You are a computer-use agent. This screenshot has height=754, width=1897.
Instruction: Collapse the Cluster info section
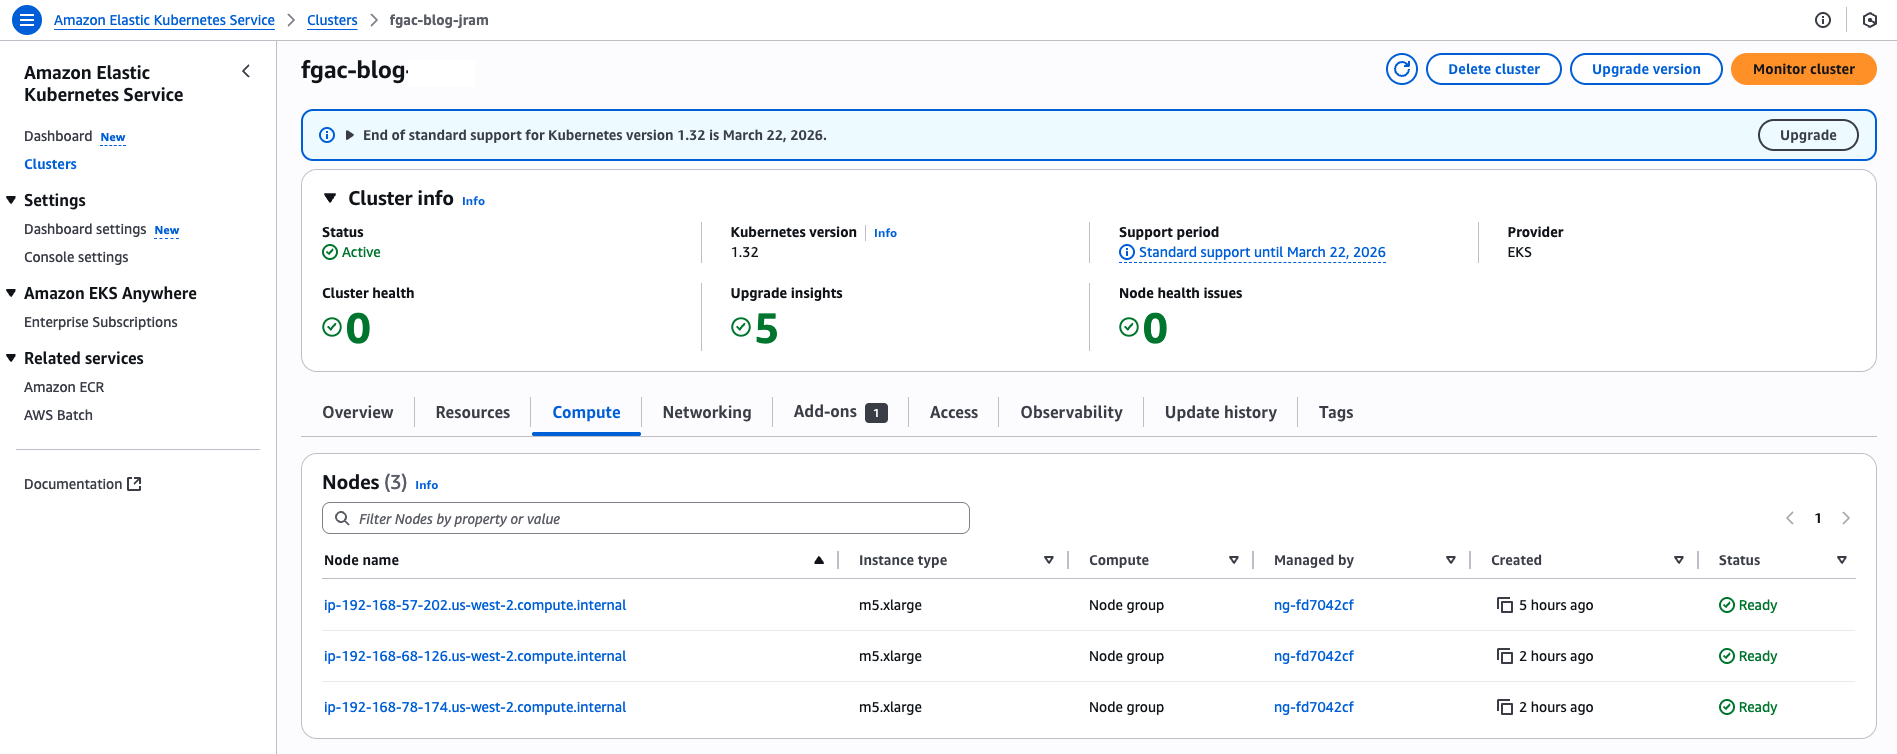point(330,199)
